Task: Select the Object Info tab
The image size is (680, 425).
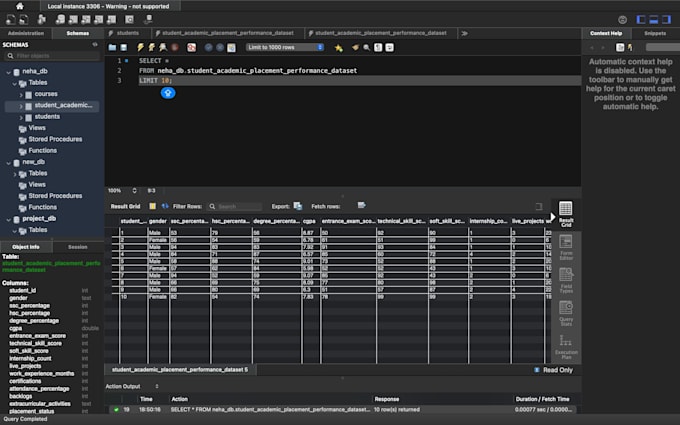Action: (x=26, y=247)
